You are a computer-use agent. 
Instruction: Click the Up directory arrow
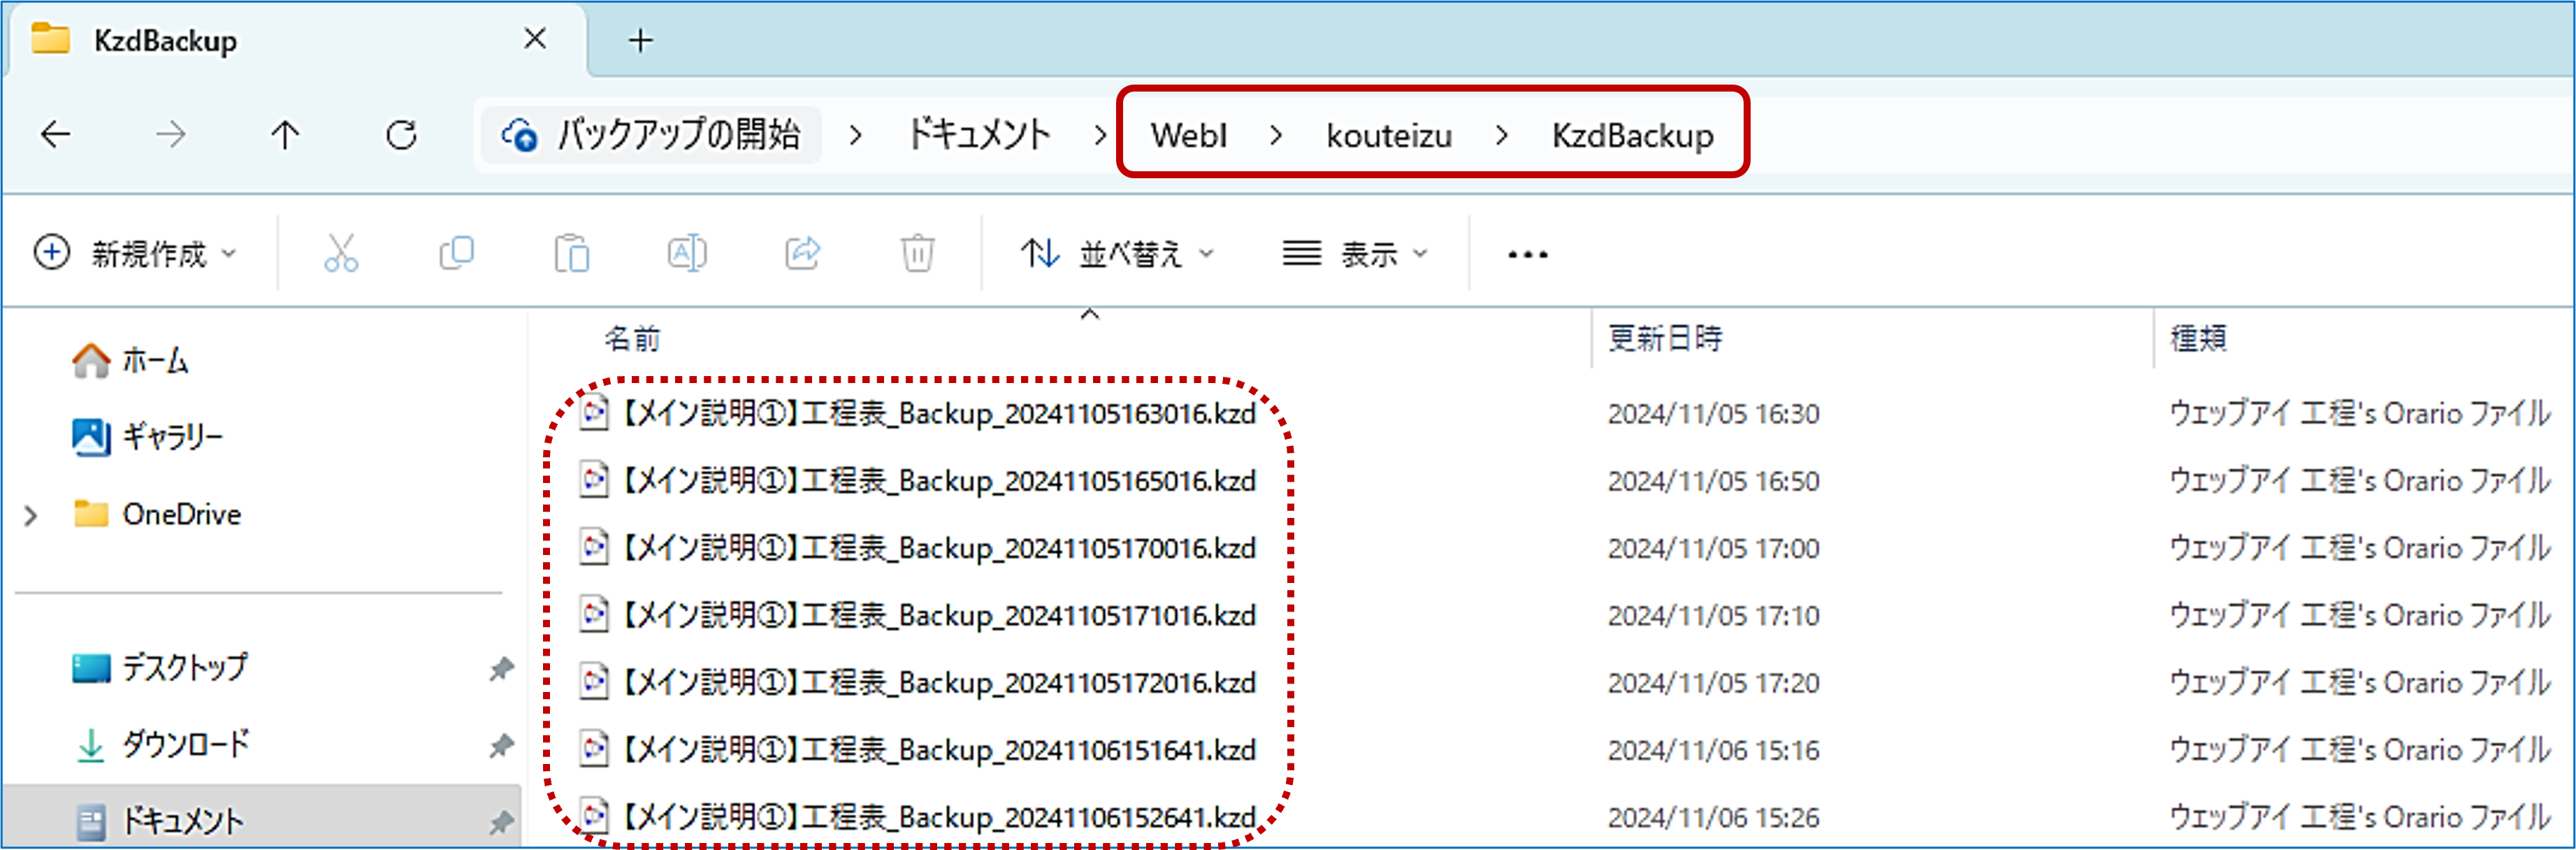285,134
